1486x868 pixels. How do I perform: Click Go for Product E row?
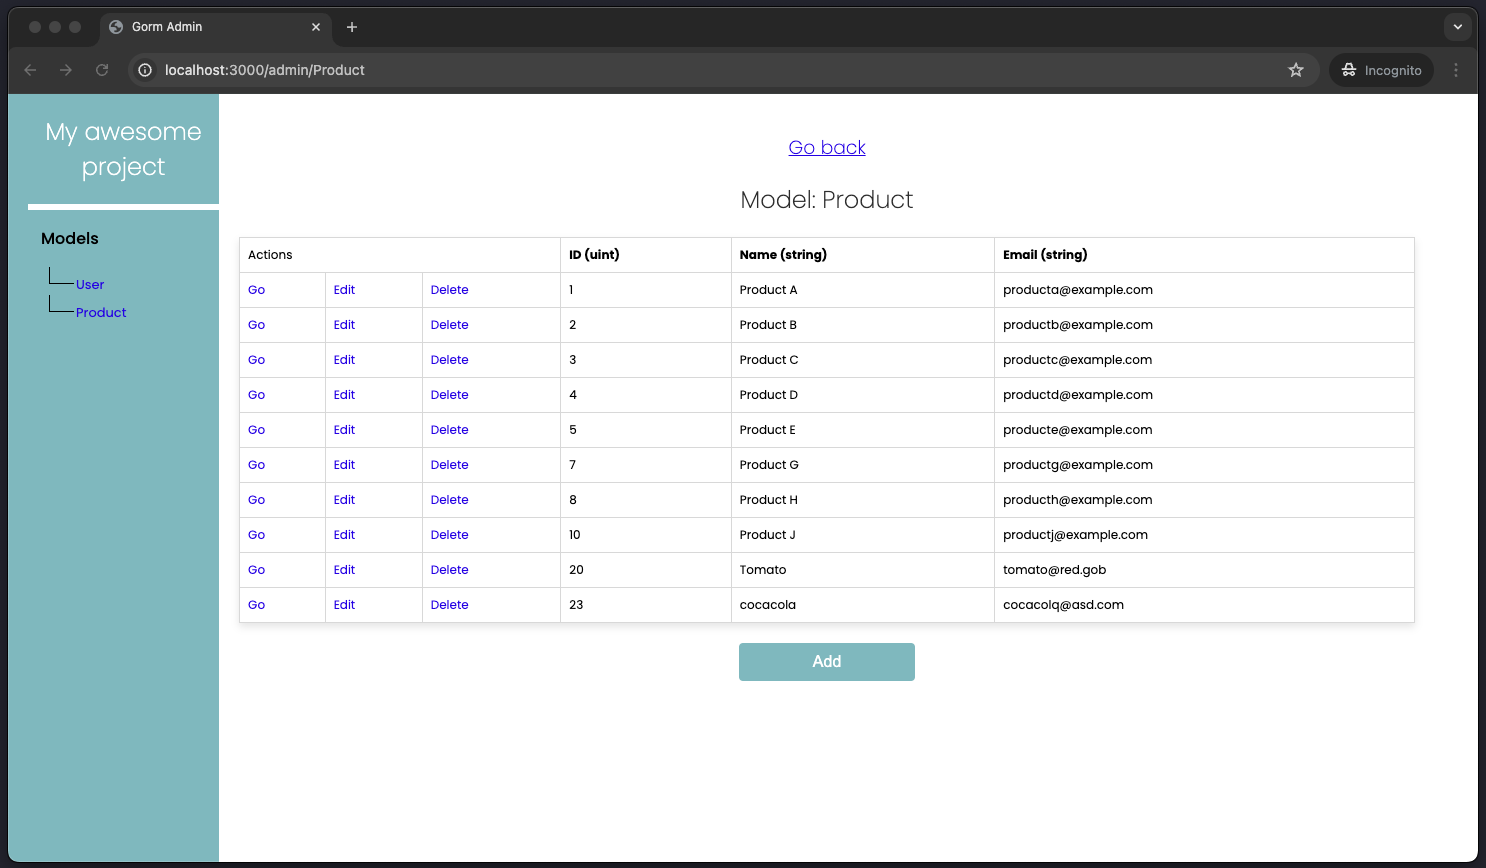point(257,430)
